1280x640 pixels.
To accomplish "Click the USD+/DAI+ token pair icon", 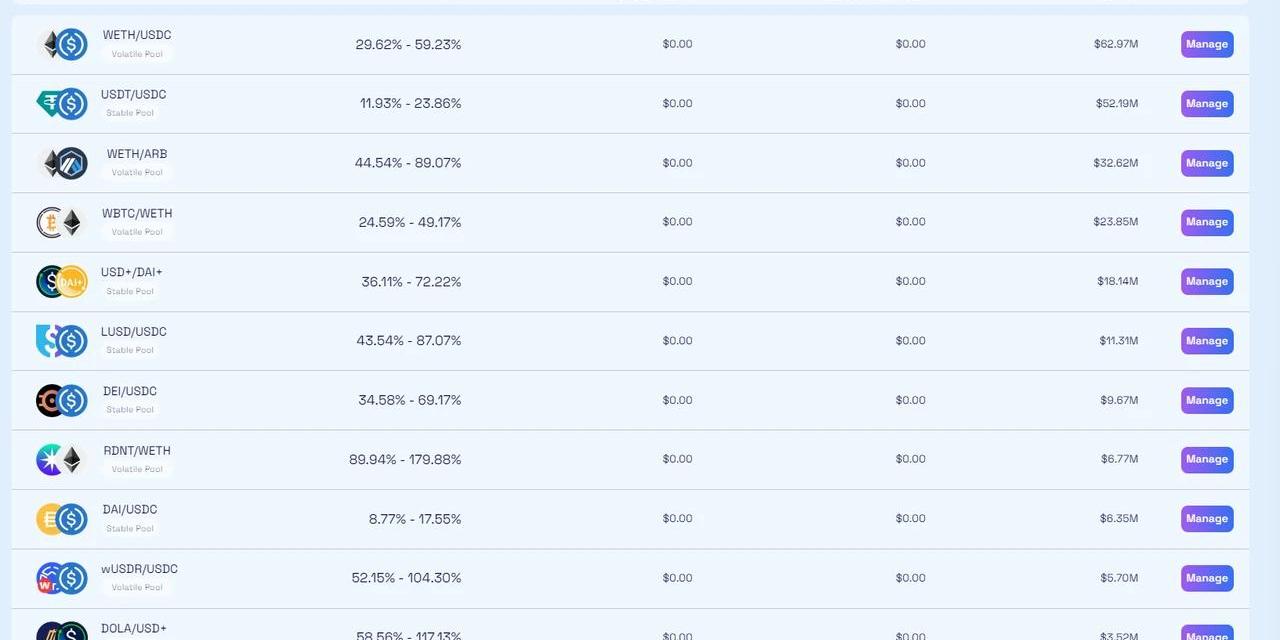I will 62,281.
